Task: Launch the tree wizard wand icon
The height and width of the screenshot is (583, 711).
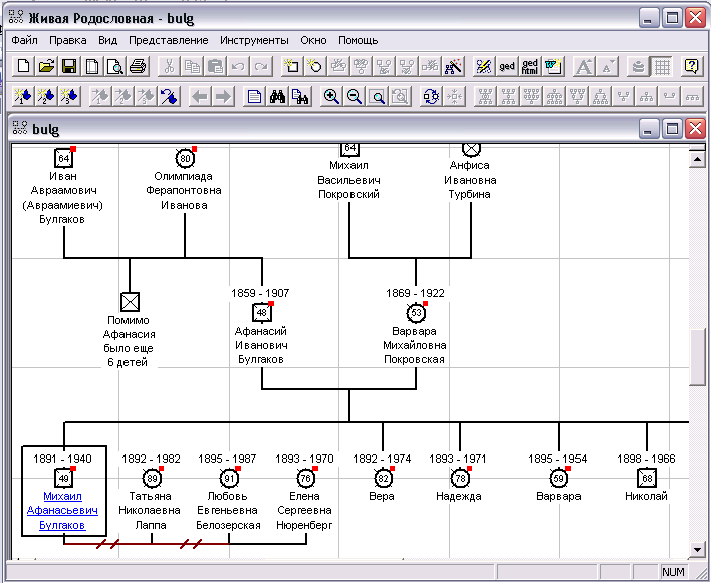Action: (x=453, y=67)
